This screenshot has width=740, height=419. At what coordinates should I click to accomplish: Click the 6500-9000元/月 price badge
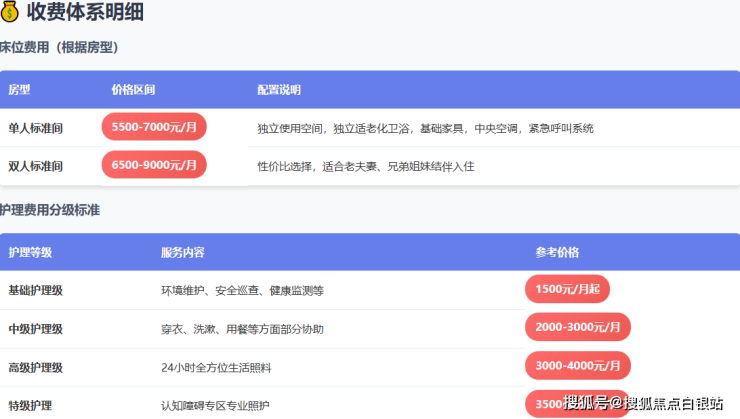(x=154, y=165)
